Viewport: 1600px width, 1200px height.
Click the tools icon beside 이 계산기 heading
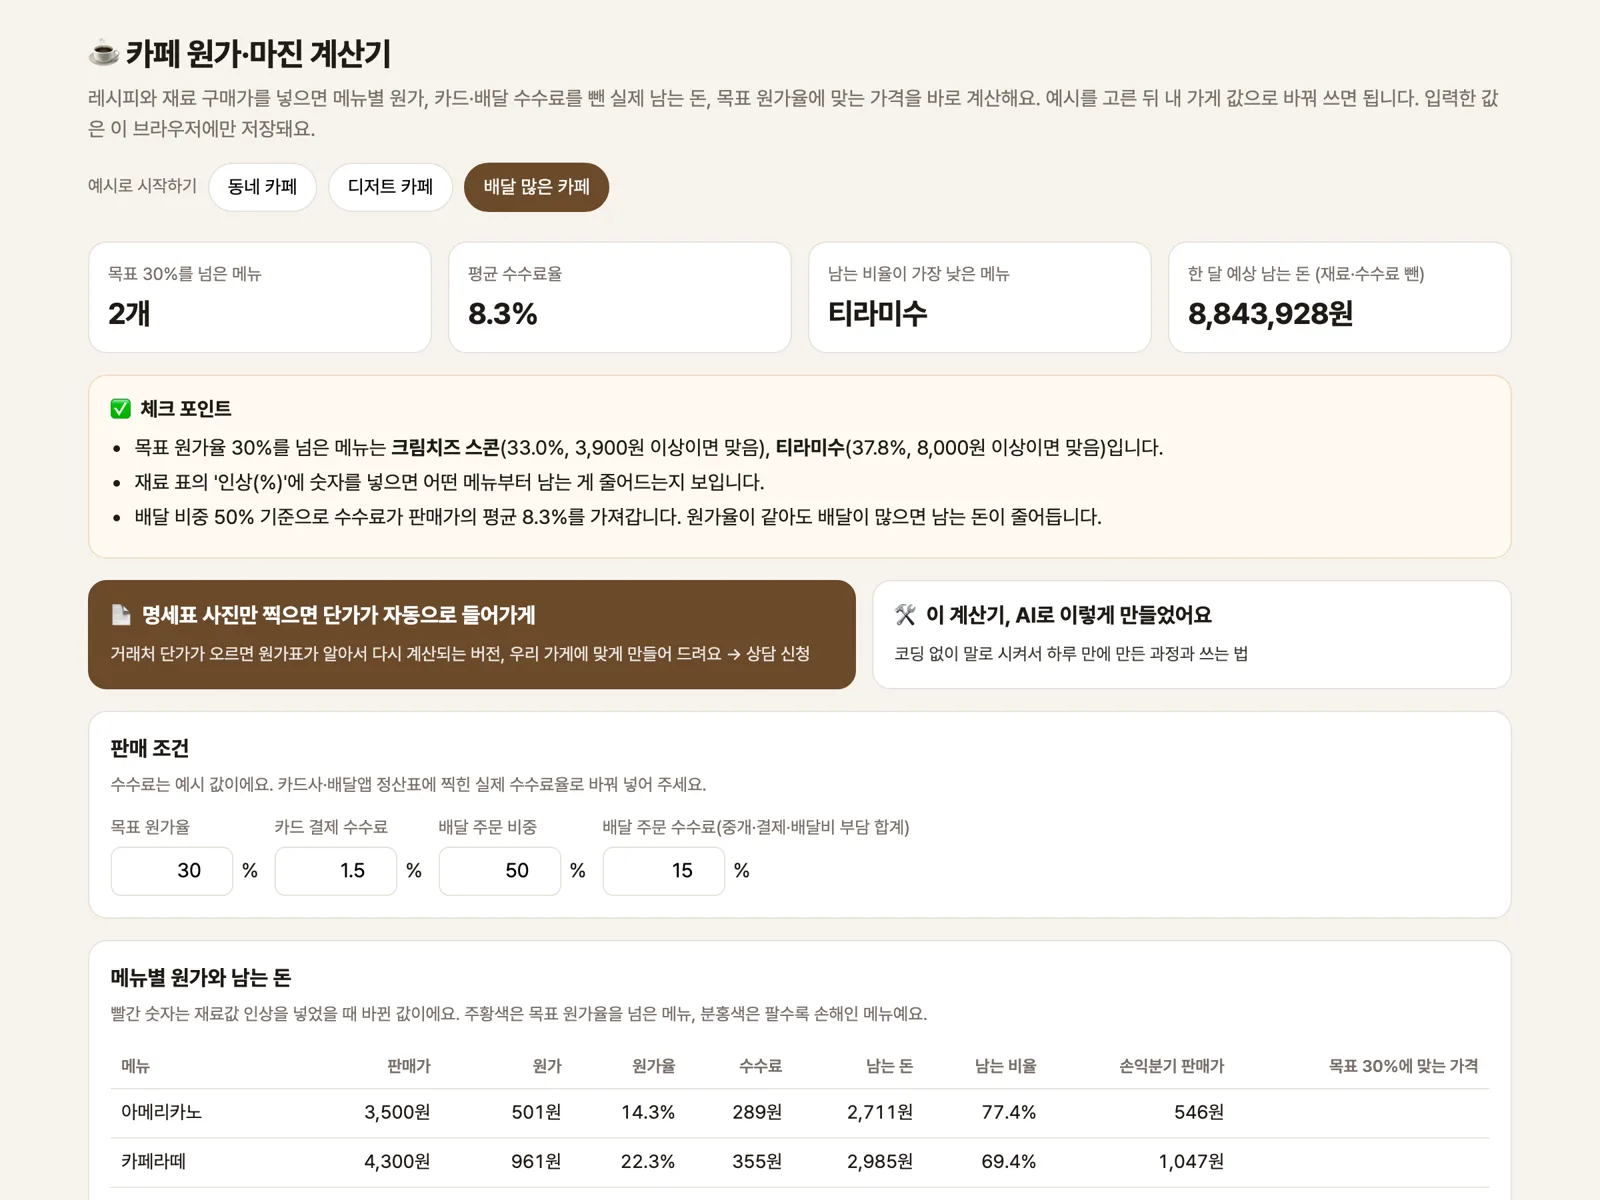(x=905, y=615)
